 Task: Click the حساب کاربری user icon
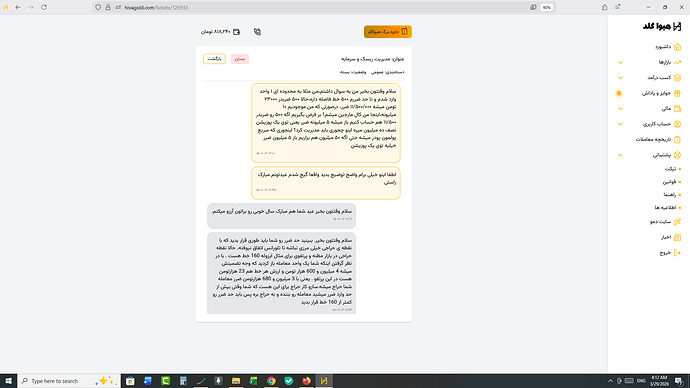pyautogui.click(x=677, y=124)
